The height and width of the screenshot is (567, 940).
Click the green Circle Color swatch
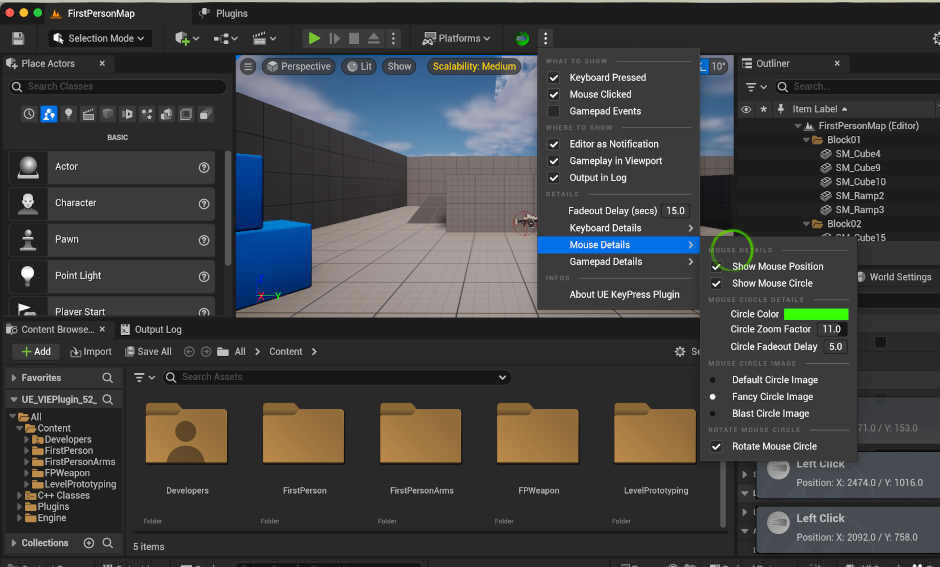[x=815, y=314]
